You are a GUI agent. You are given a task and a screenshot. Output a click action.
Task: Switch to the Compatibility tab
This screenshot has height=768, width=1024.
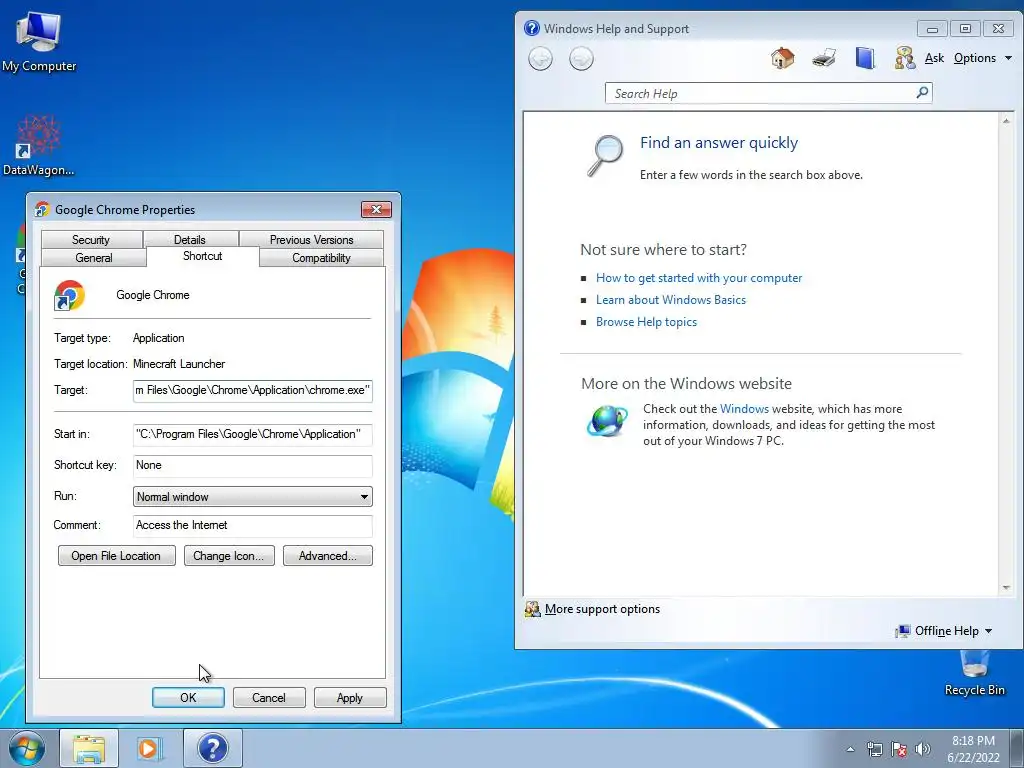click(321, 258)
